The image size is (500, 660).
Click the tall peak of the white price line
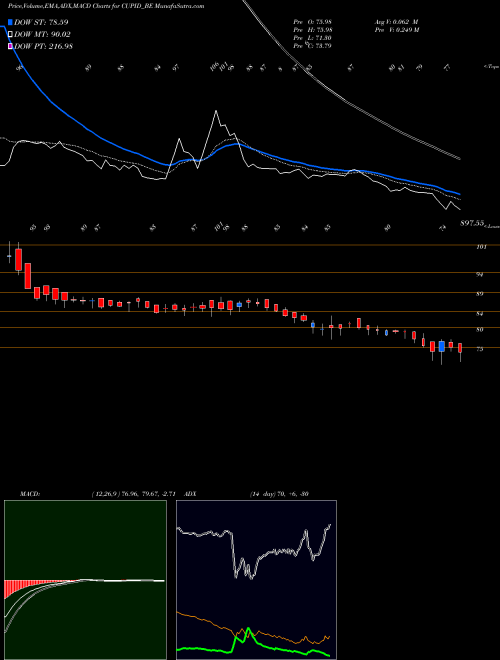click(x=216, y=113)
